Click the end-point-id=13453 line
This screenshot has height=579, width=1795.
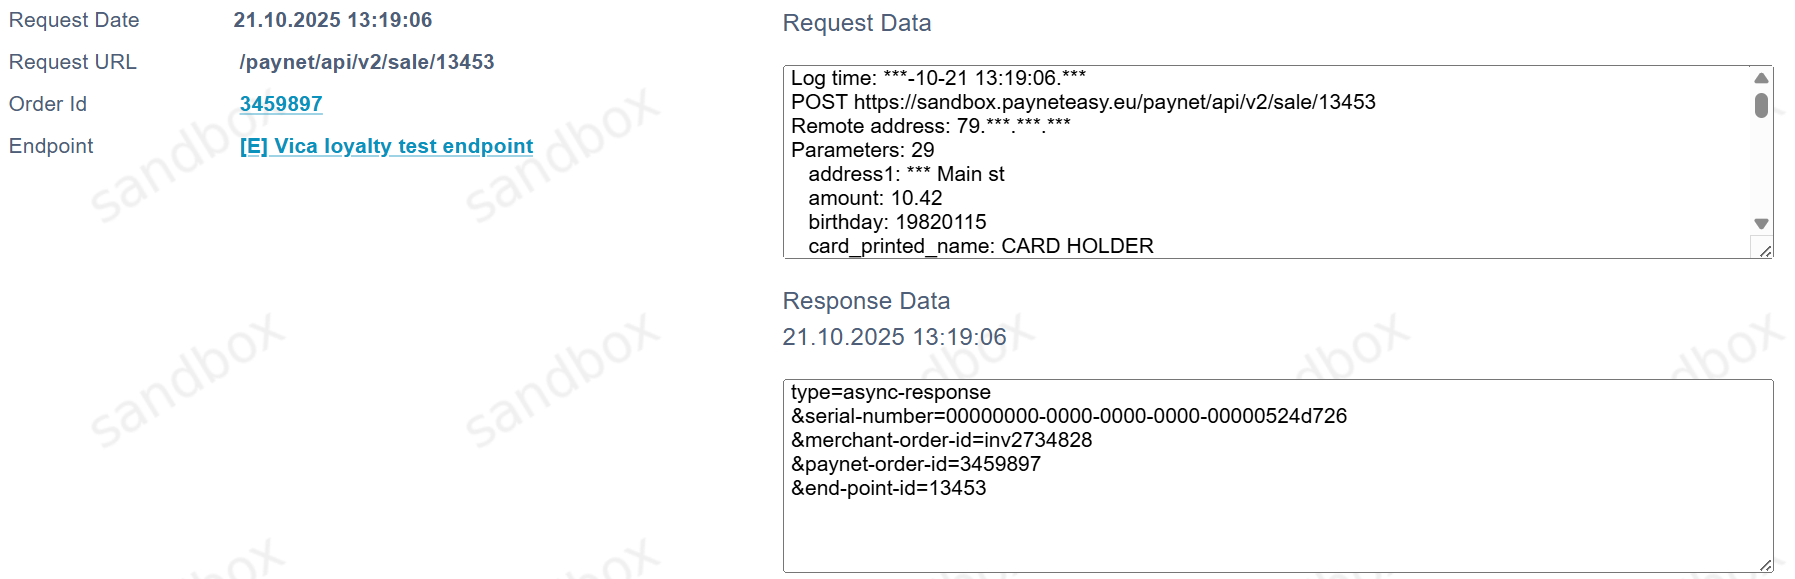tap(888, 488)
